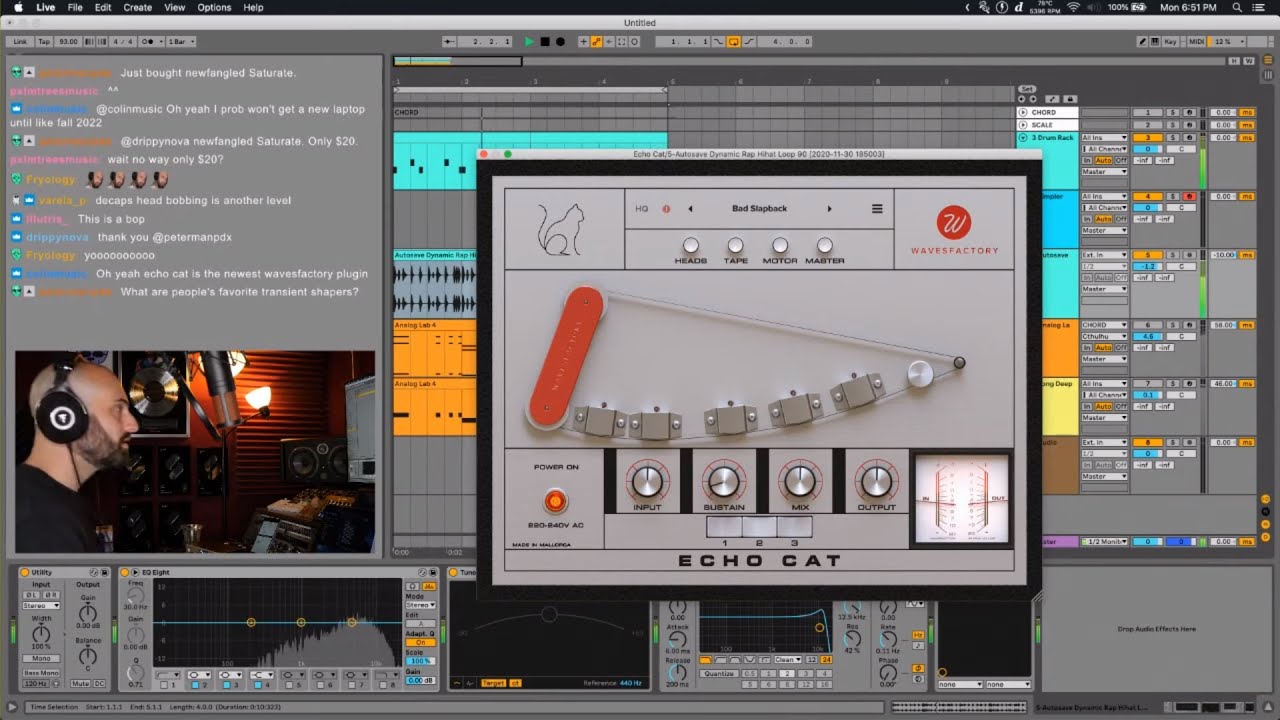Open Echo Cat hamburger menu
Screen dimensions: 1280x720
click(x=877, y=209)
